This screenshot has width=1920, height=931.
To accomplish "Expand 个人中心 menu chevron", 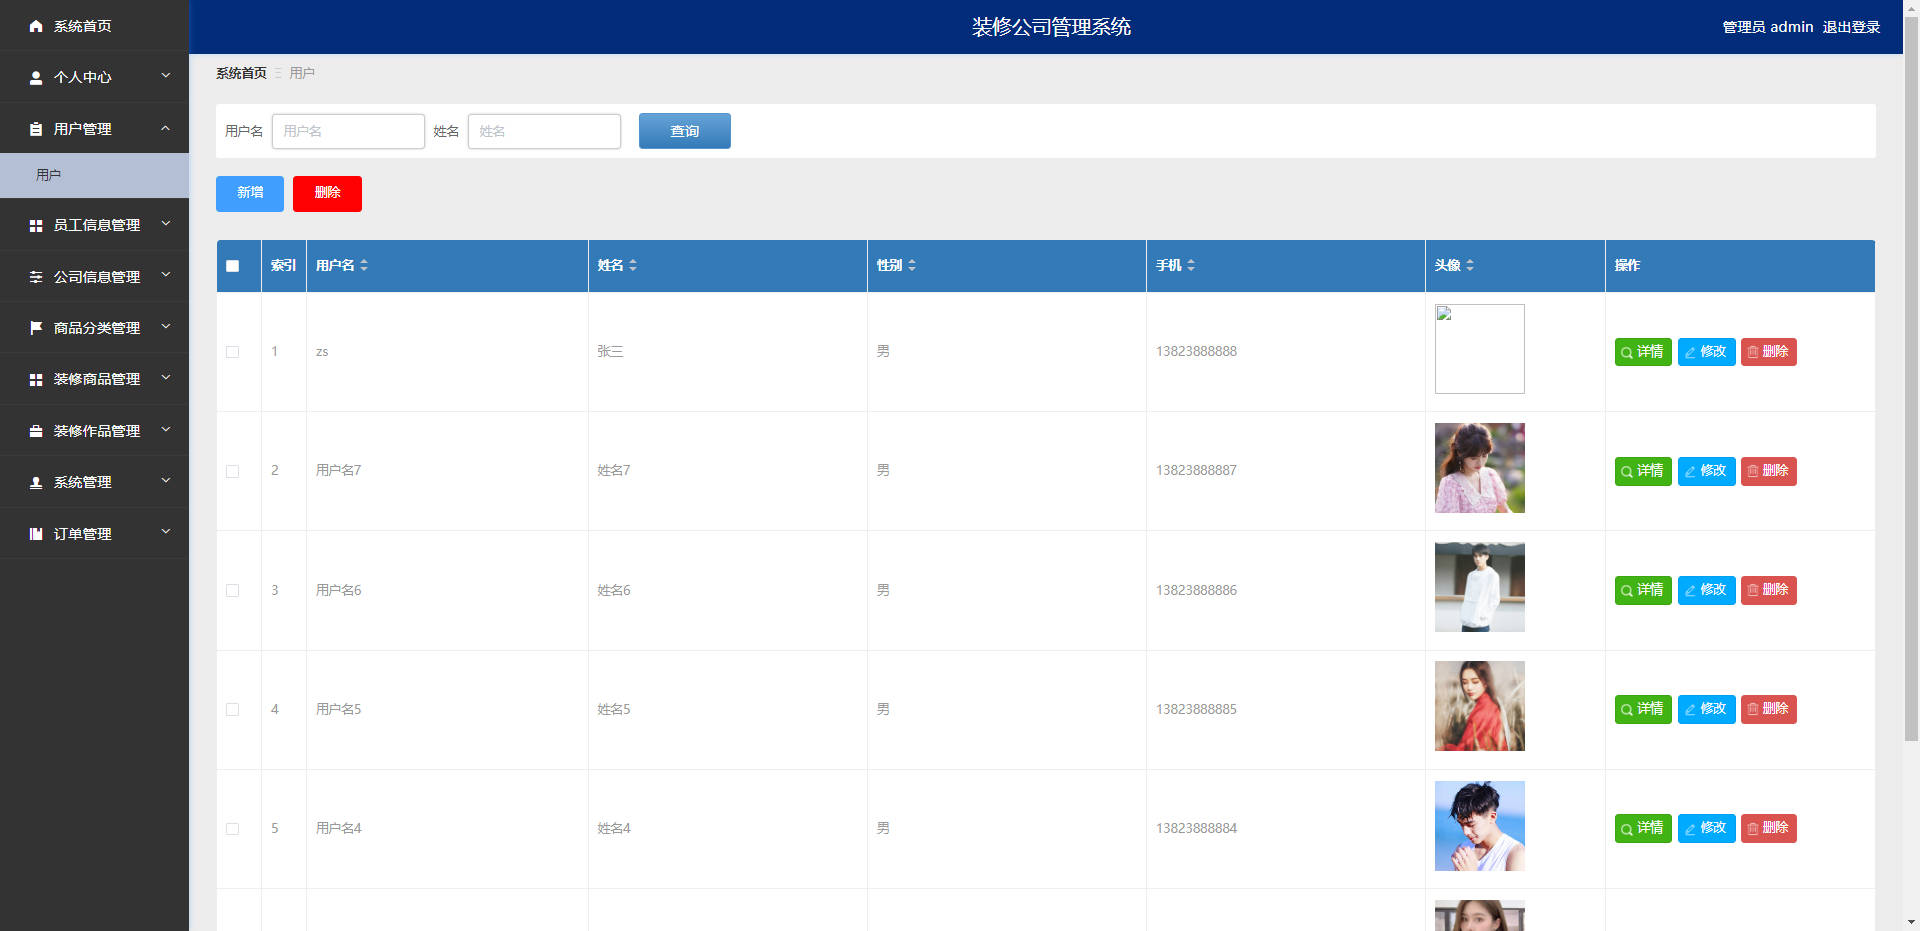I will point(166,76).
